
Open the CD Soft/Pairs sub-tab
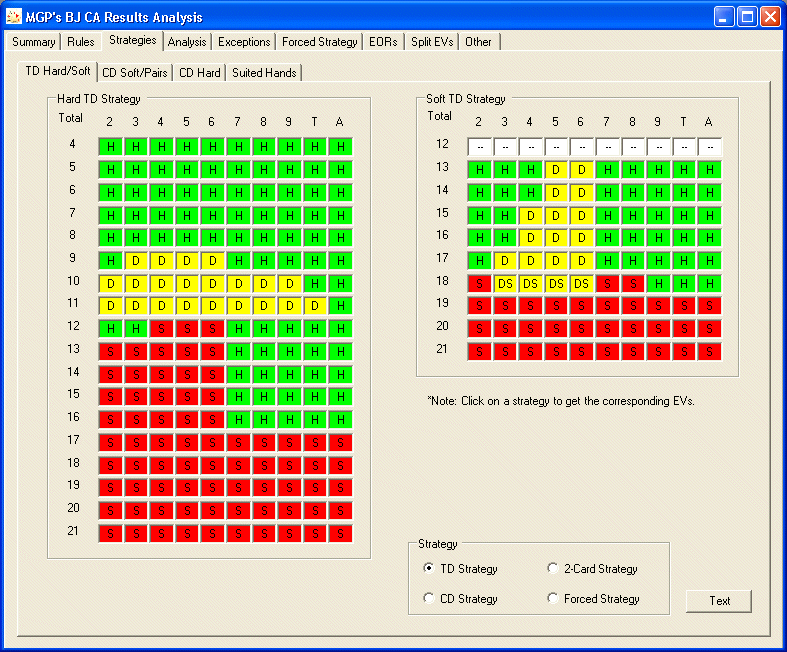[x=135, y=73]
